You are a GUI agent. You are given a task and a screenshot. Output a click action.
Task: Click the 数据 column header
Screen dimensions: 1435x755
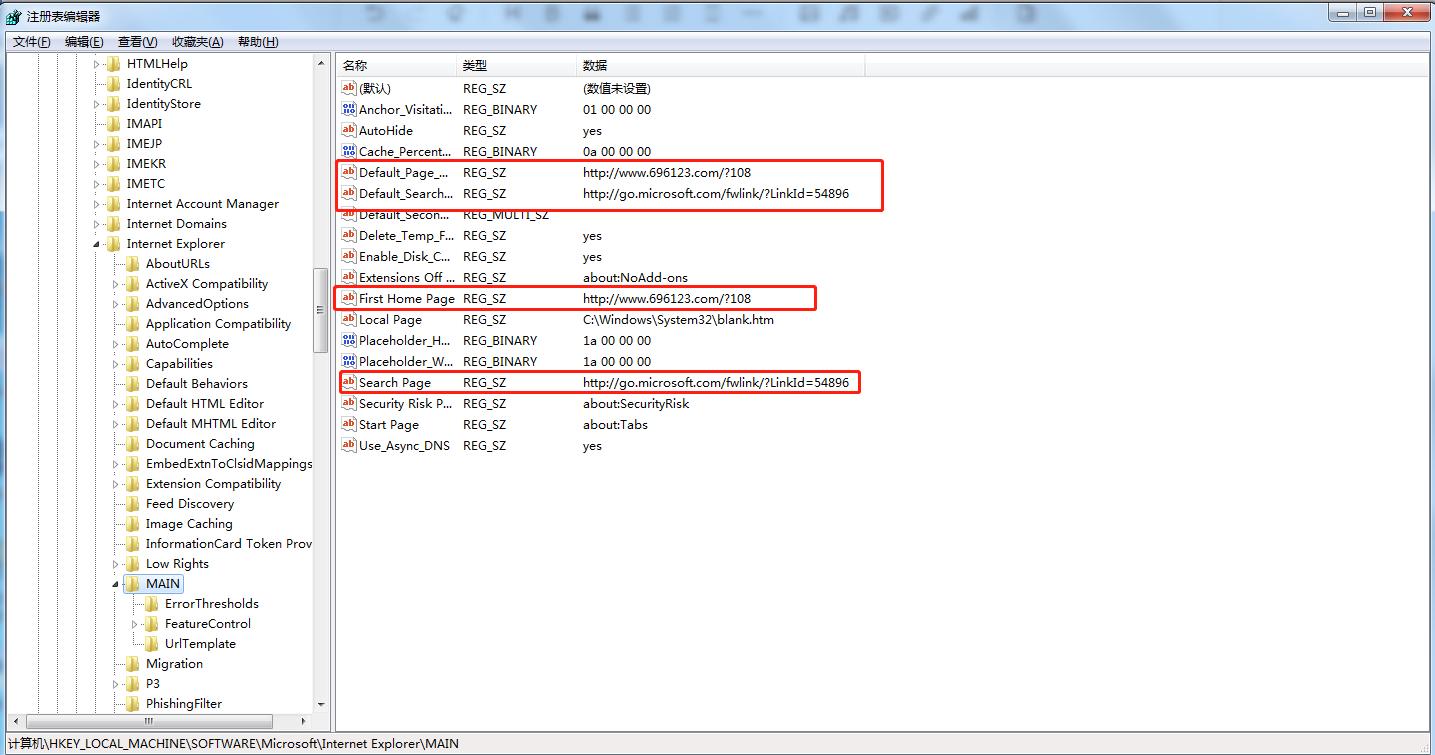(720, 65)
